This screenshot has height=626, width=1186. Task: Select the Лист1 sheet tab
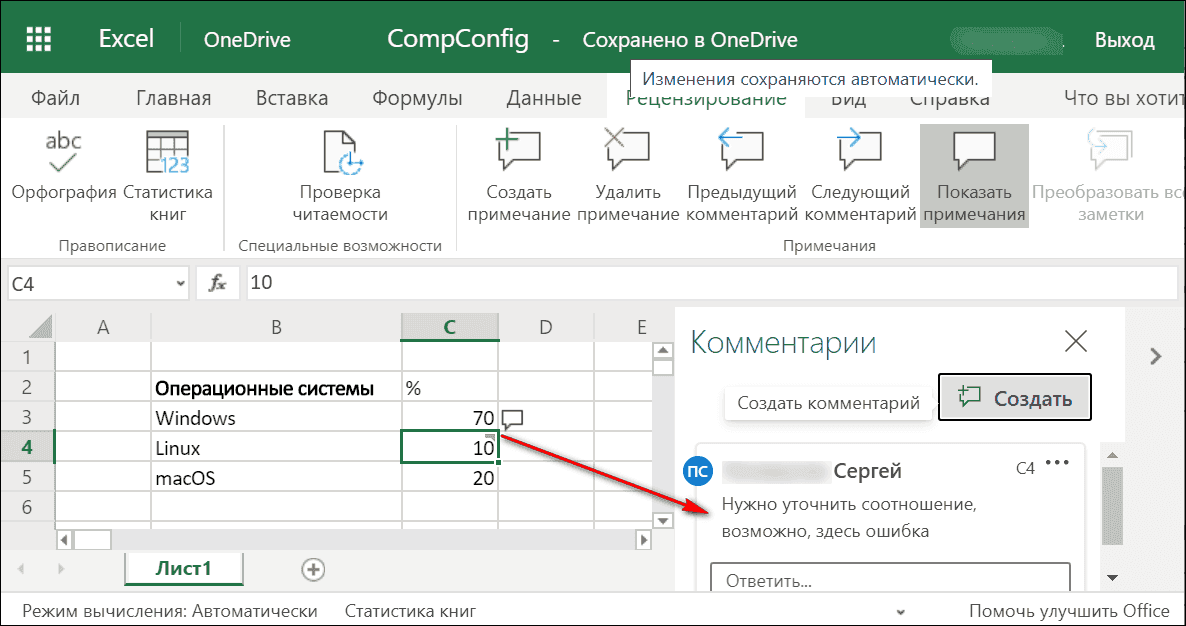(183, 567)
